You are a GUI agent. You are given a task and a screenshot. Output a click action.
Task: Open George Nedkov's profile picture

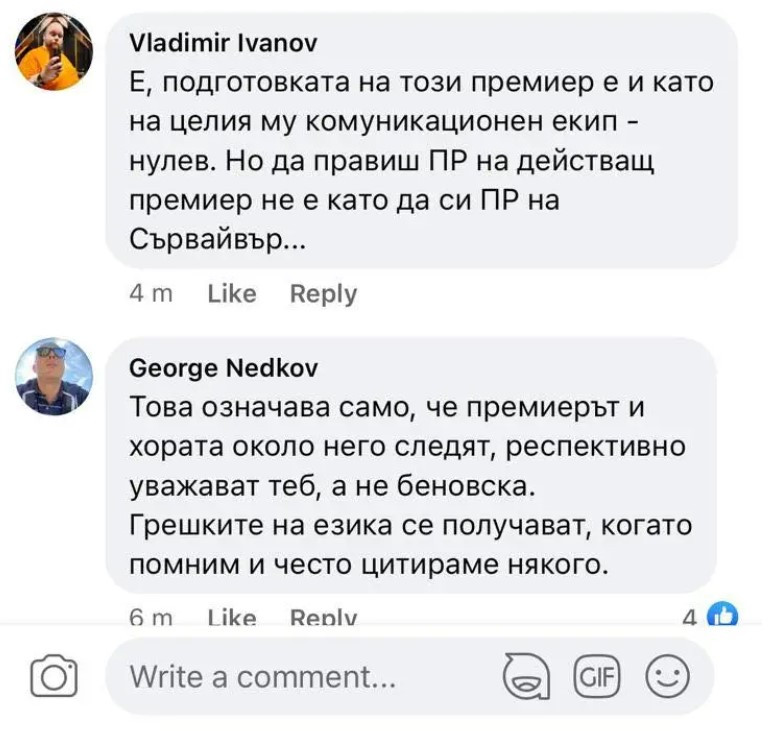pyautogui.click(x=55, y=376)
